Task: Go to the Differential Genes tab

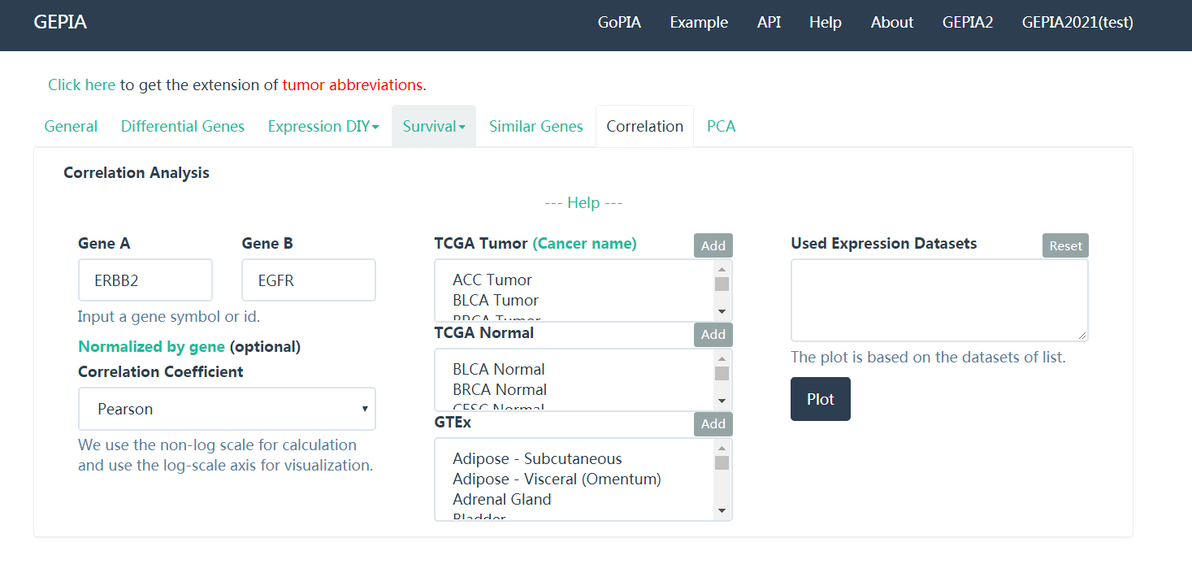Action: click(183, 126)
